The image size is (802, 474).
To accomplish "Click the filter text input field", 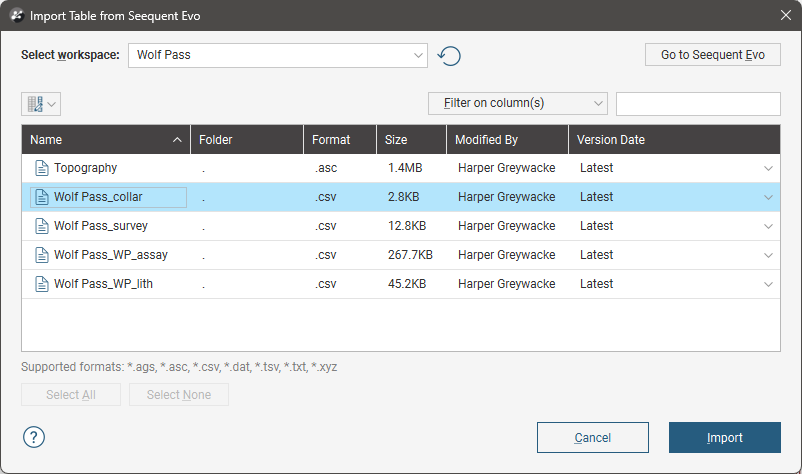I will coord(698,104).
